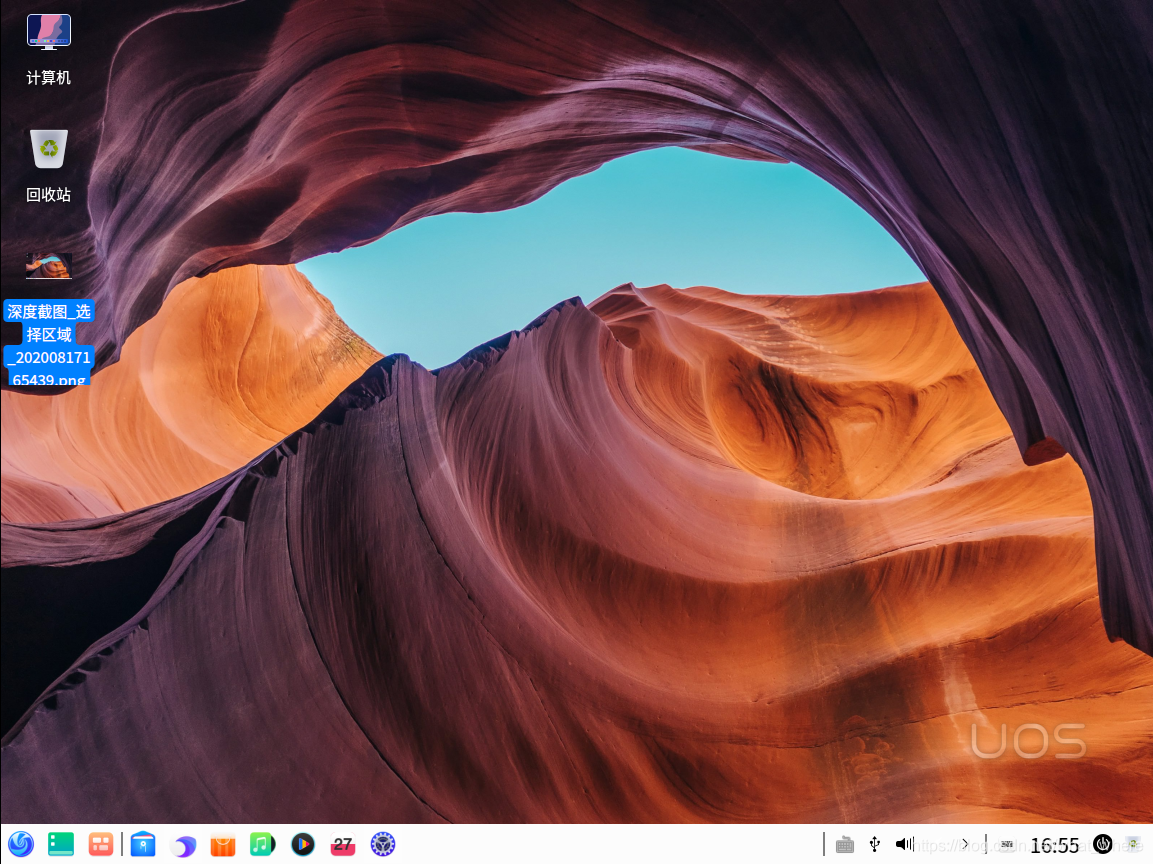Open the launcher from the dock

[21, 844]
